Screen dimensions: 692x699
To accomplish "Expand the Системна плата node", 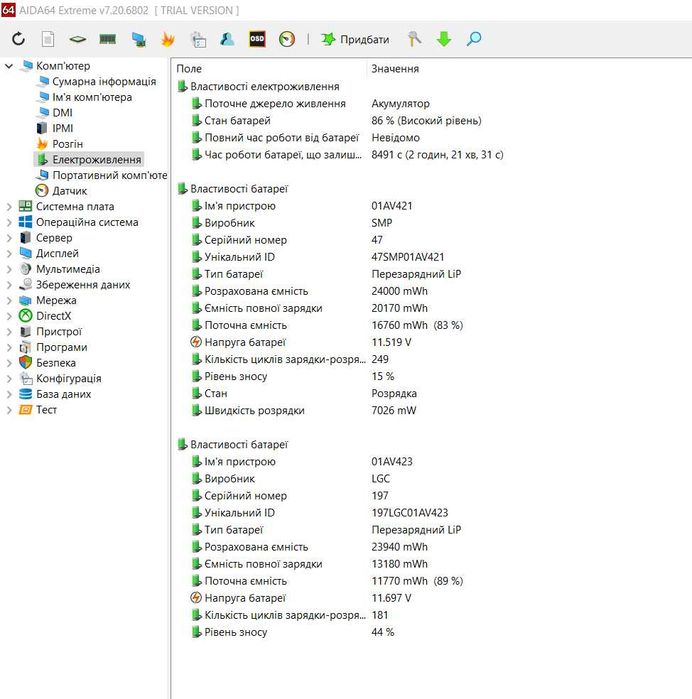I will 9,207.
